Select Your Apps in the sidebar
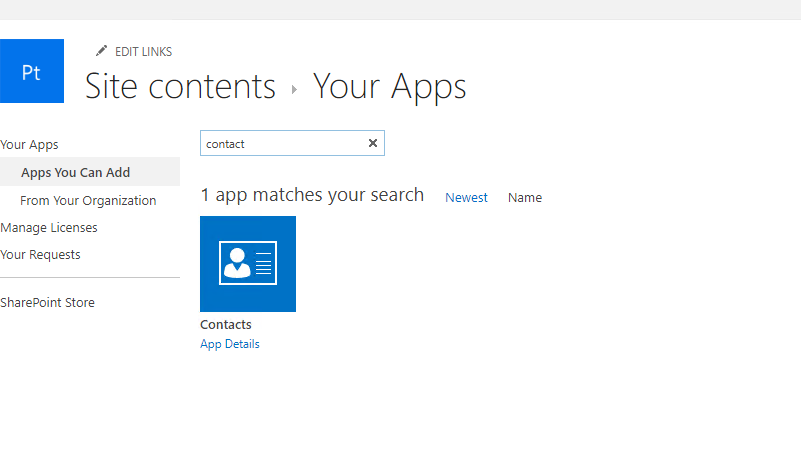Viewport: 801px width, 466px height. coord(30,145)
